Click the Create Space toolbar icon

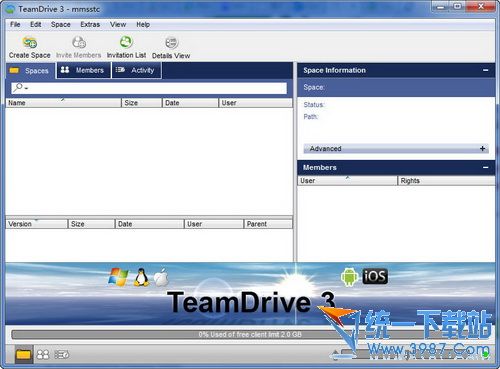30,43
